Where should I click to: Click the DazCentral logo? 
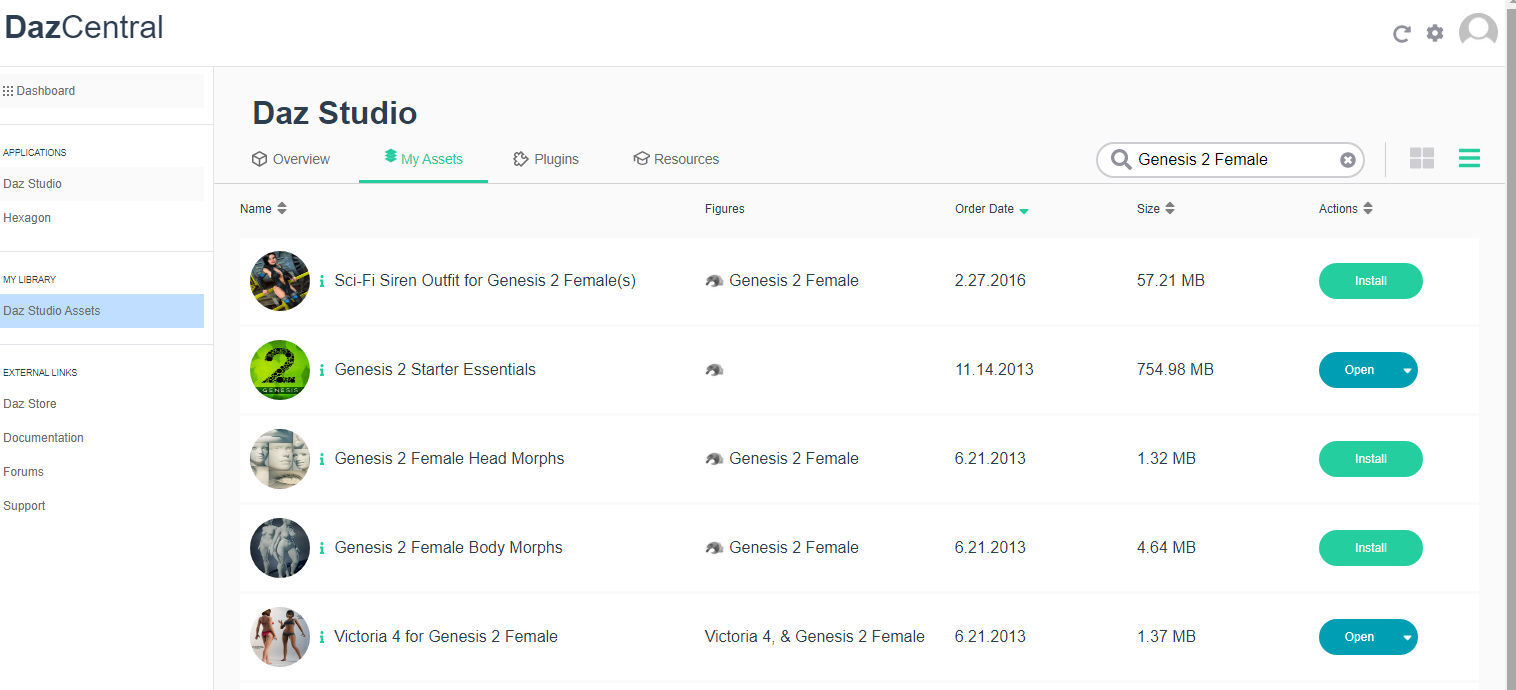pos(84,27)
